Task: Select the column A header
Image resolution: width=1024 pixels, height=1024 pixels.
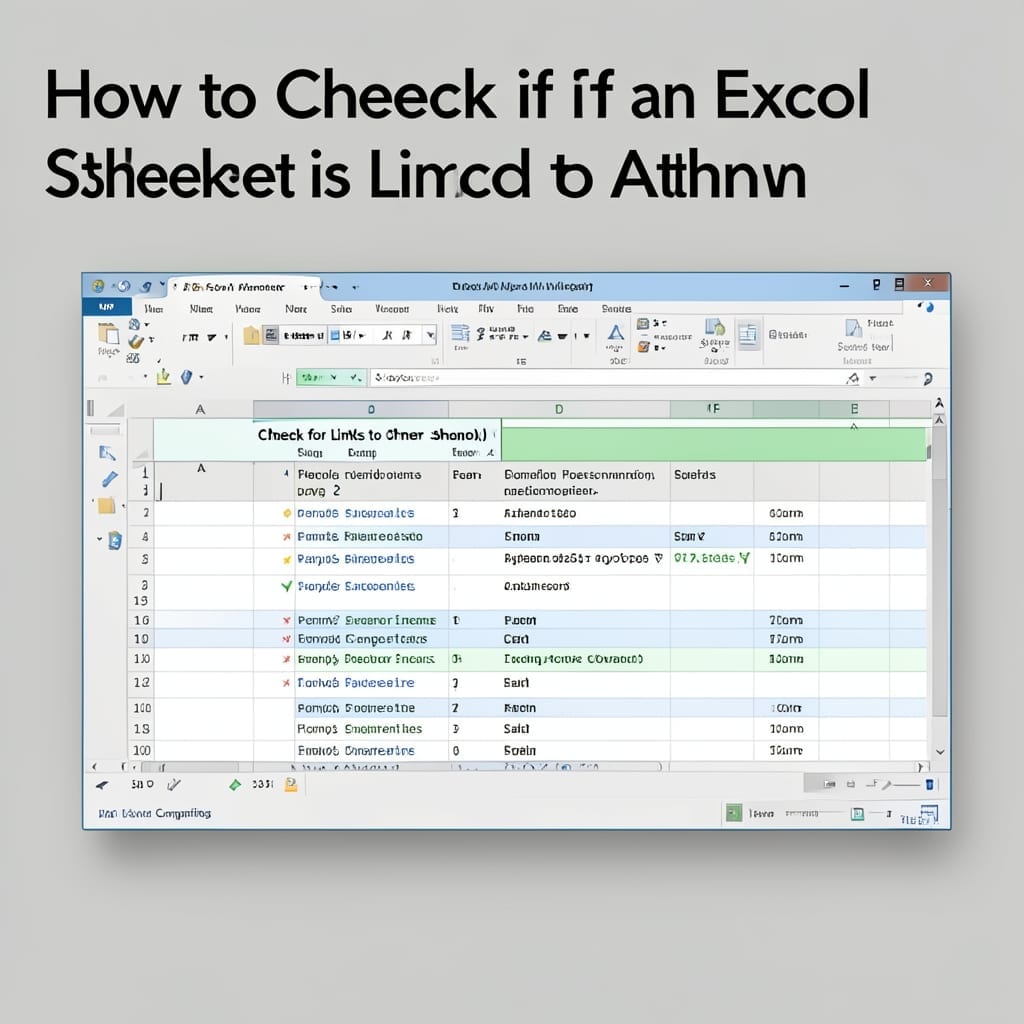Action: pyautogui.click(x=200, y=409)
